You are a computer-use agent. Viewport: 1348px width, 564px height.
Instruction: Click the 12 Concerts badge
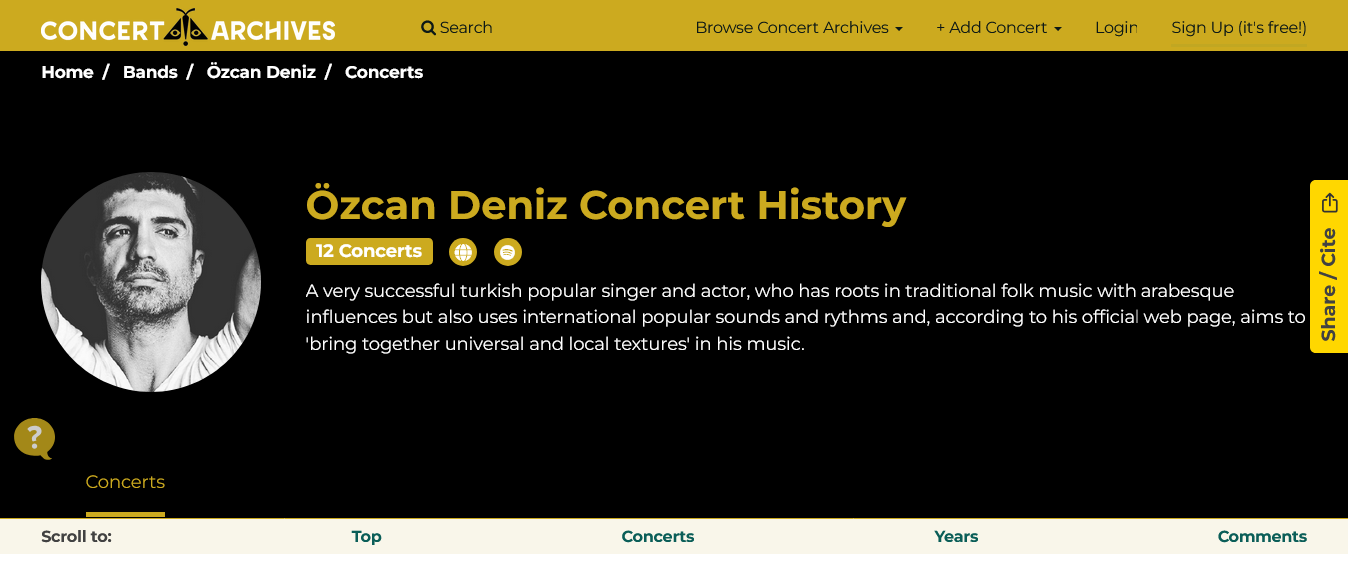pyautogui.click(x=369, y=251)
